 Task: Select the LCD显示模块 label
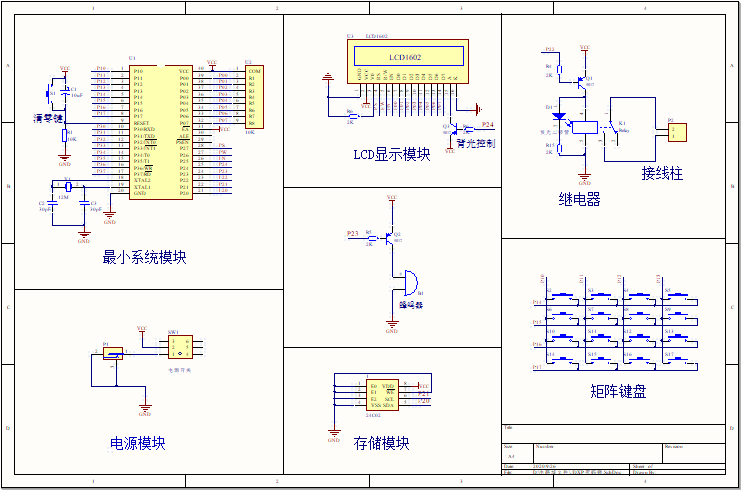(392, 154)
